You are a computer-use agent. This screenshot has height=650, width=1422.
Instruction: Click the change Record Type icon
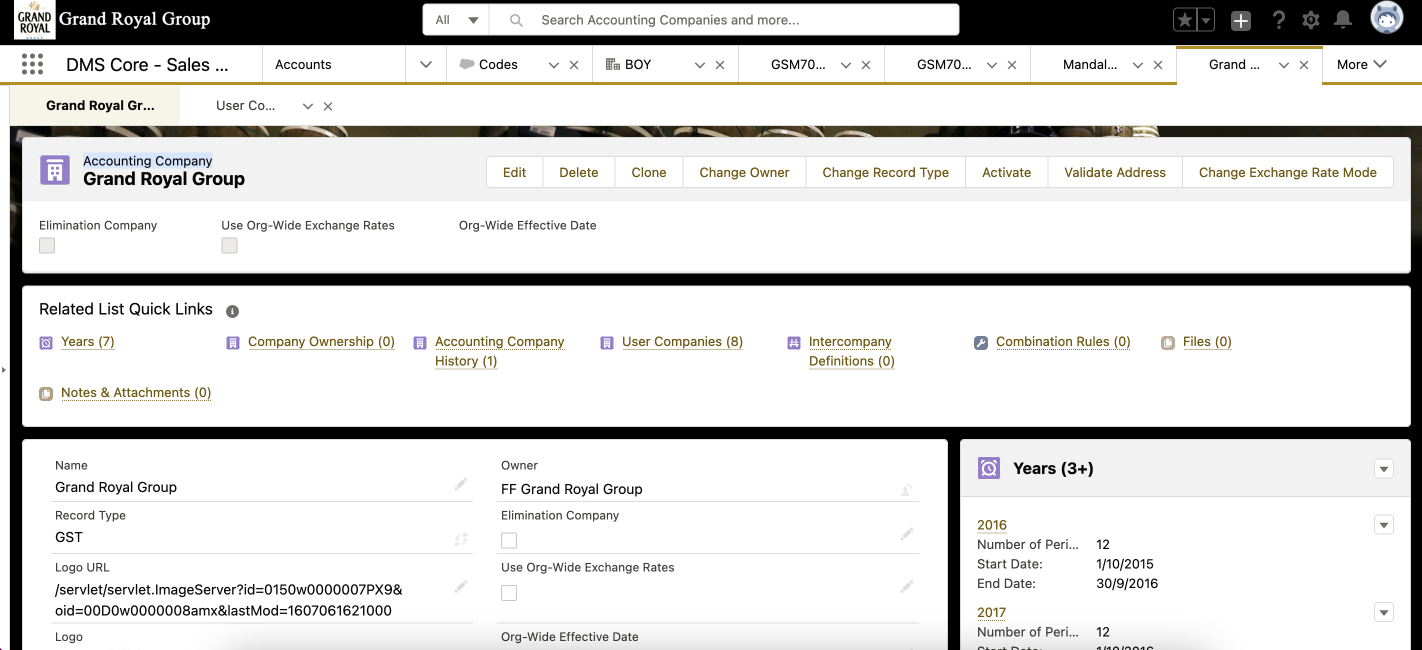[x=461, y=539]
